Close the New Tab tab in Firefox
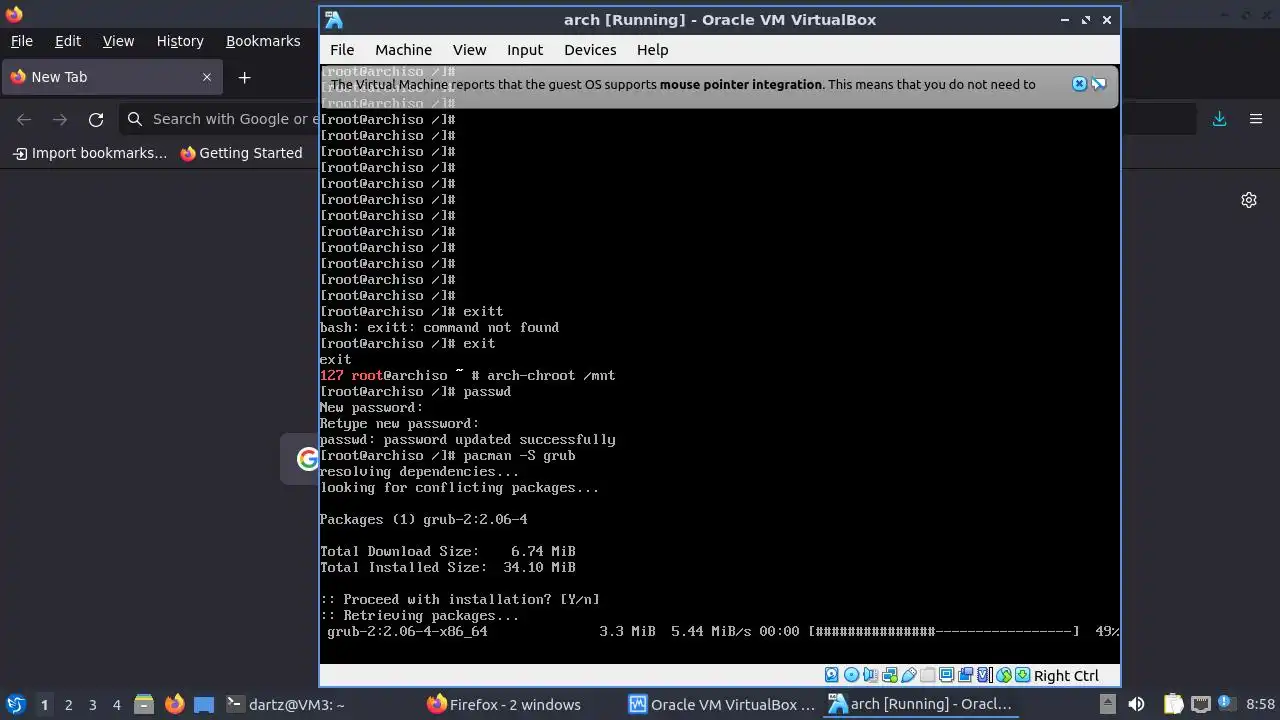Viewport: 1280px width, 720px height. click(207, 77)
